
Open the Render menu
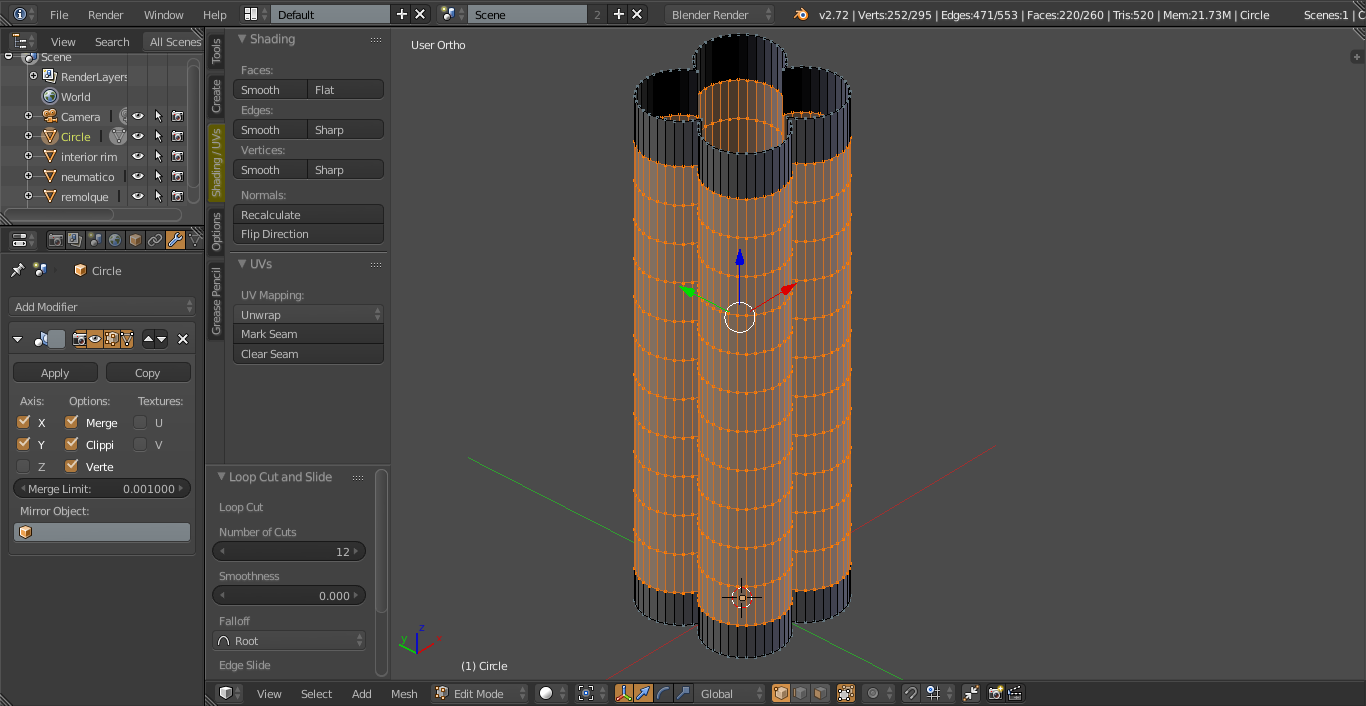(106, 15)
